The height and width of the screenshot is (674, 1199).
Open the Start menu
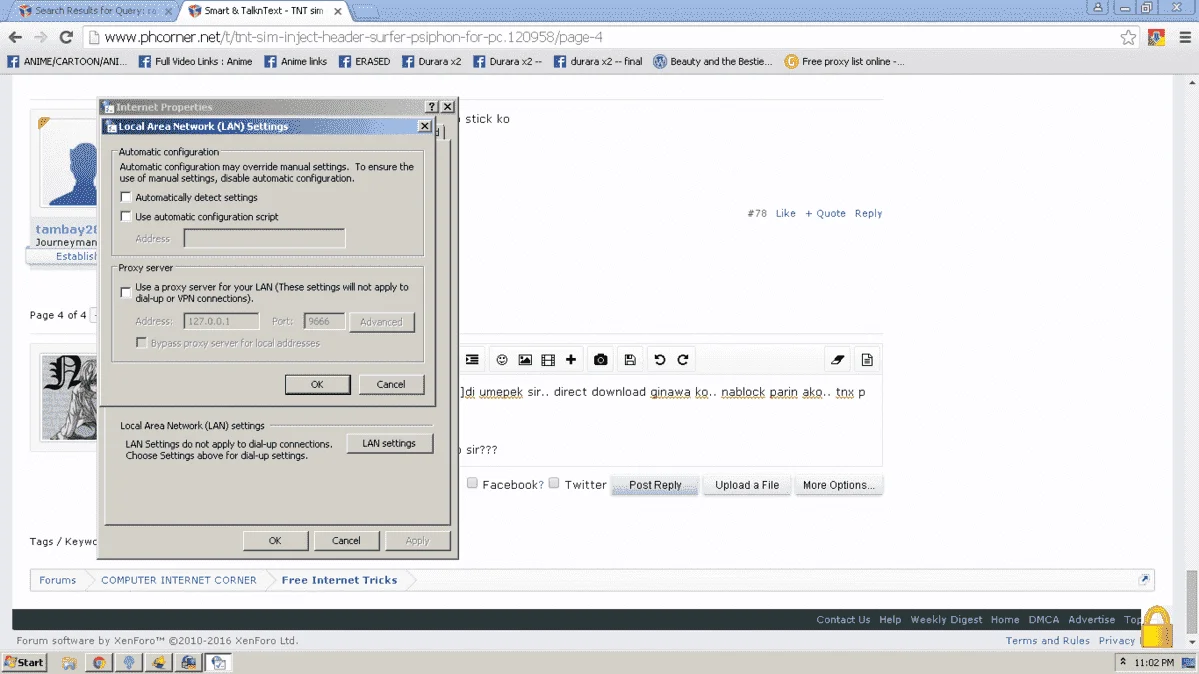[24, 663]
